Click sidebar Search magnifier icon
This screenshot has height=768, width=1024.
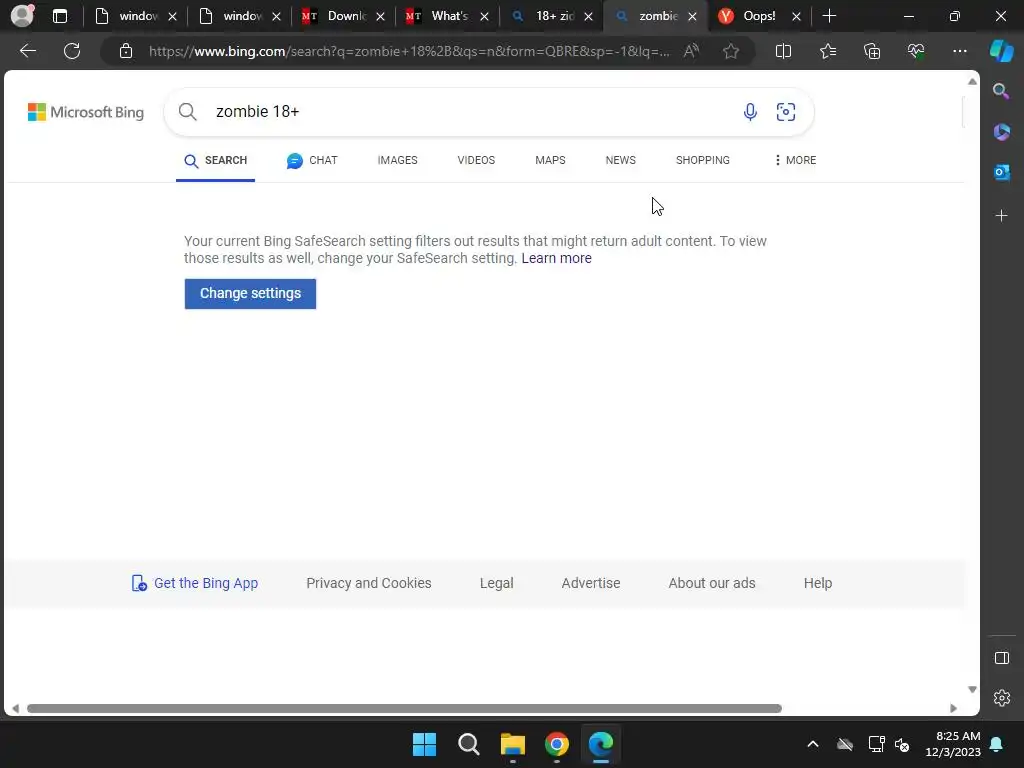point(1001,91)
